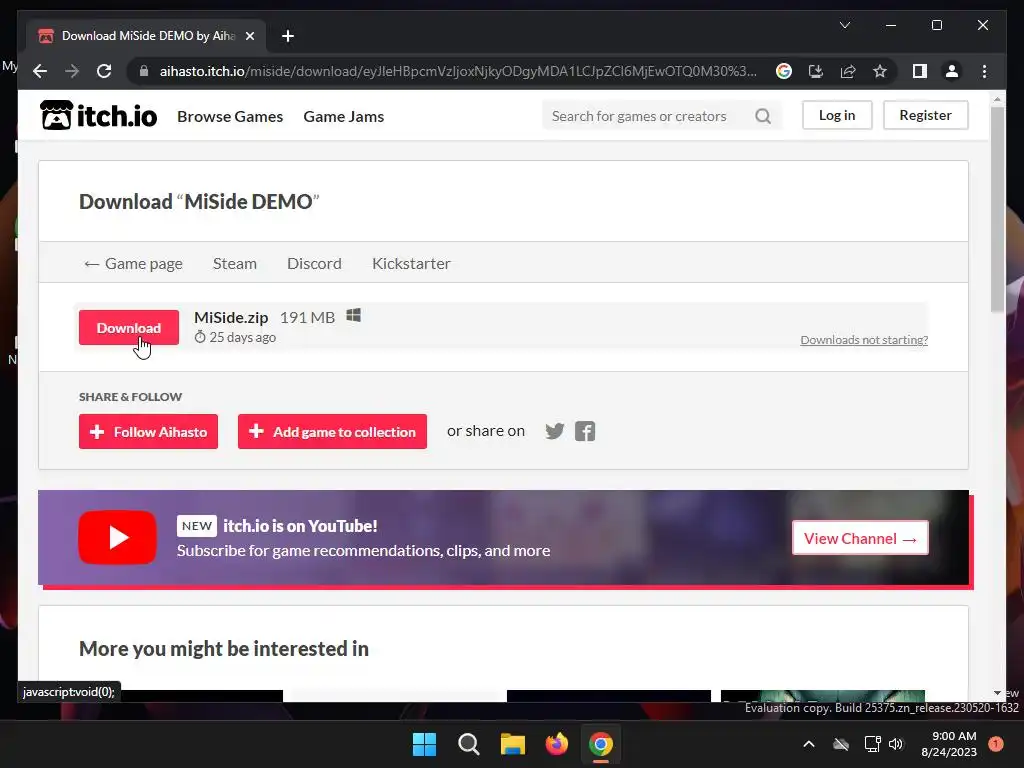1024x768 pixels.
Task: Close the Download MiSide DEMO tab
Action: coord(249,36)
